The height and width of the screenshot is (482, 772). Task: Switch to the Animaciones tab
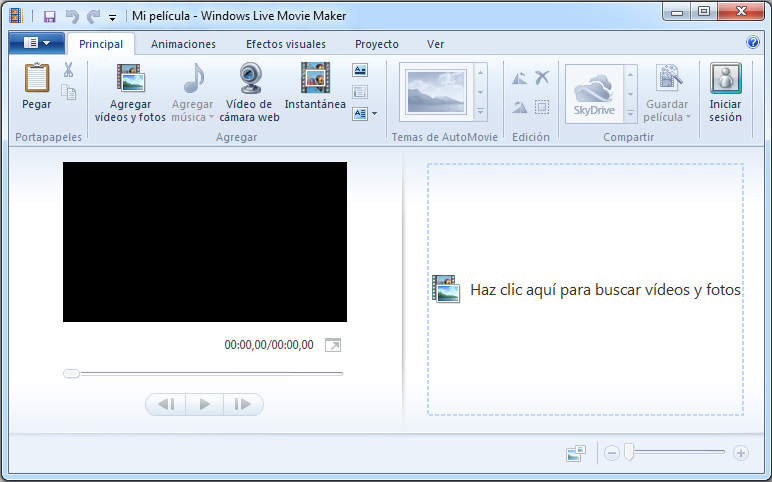pos(183,44)
